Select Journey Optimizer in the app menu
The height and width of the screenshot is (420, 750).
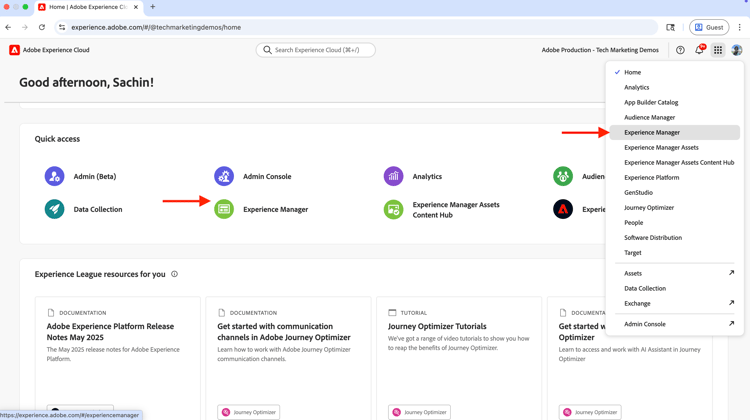coord(674,208)
